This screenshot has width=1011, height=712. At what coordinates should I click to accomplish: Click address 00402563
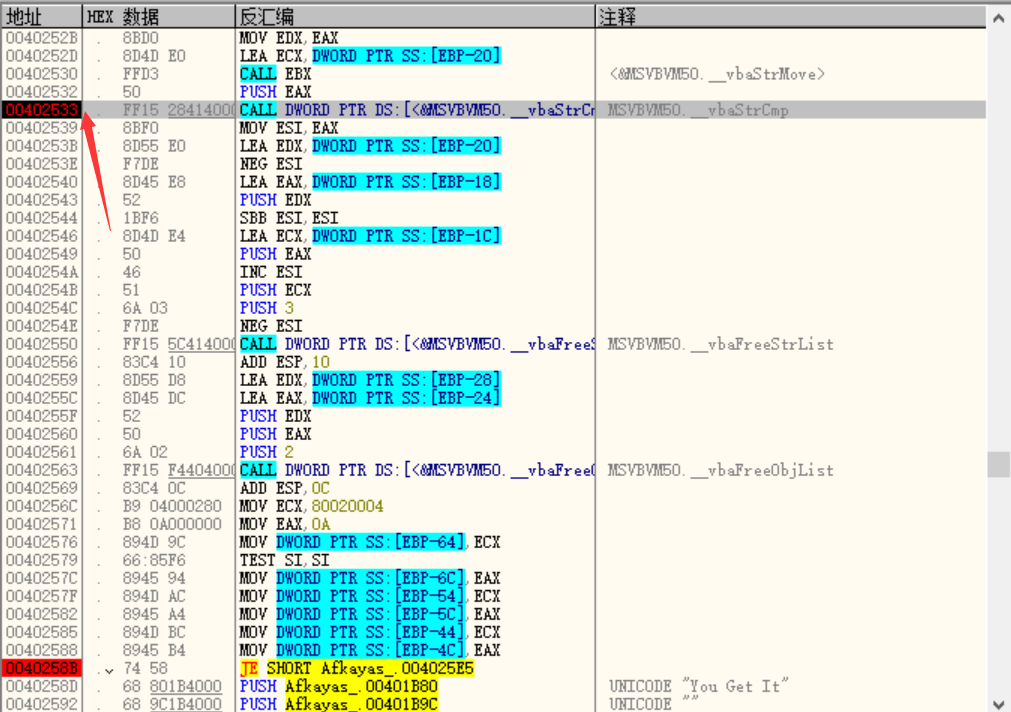pyautogui.click(x=42, y=470)
